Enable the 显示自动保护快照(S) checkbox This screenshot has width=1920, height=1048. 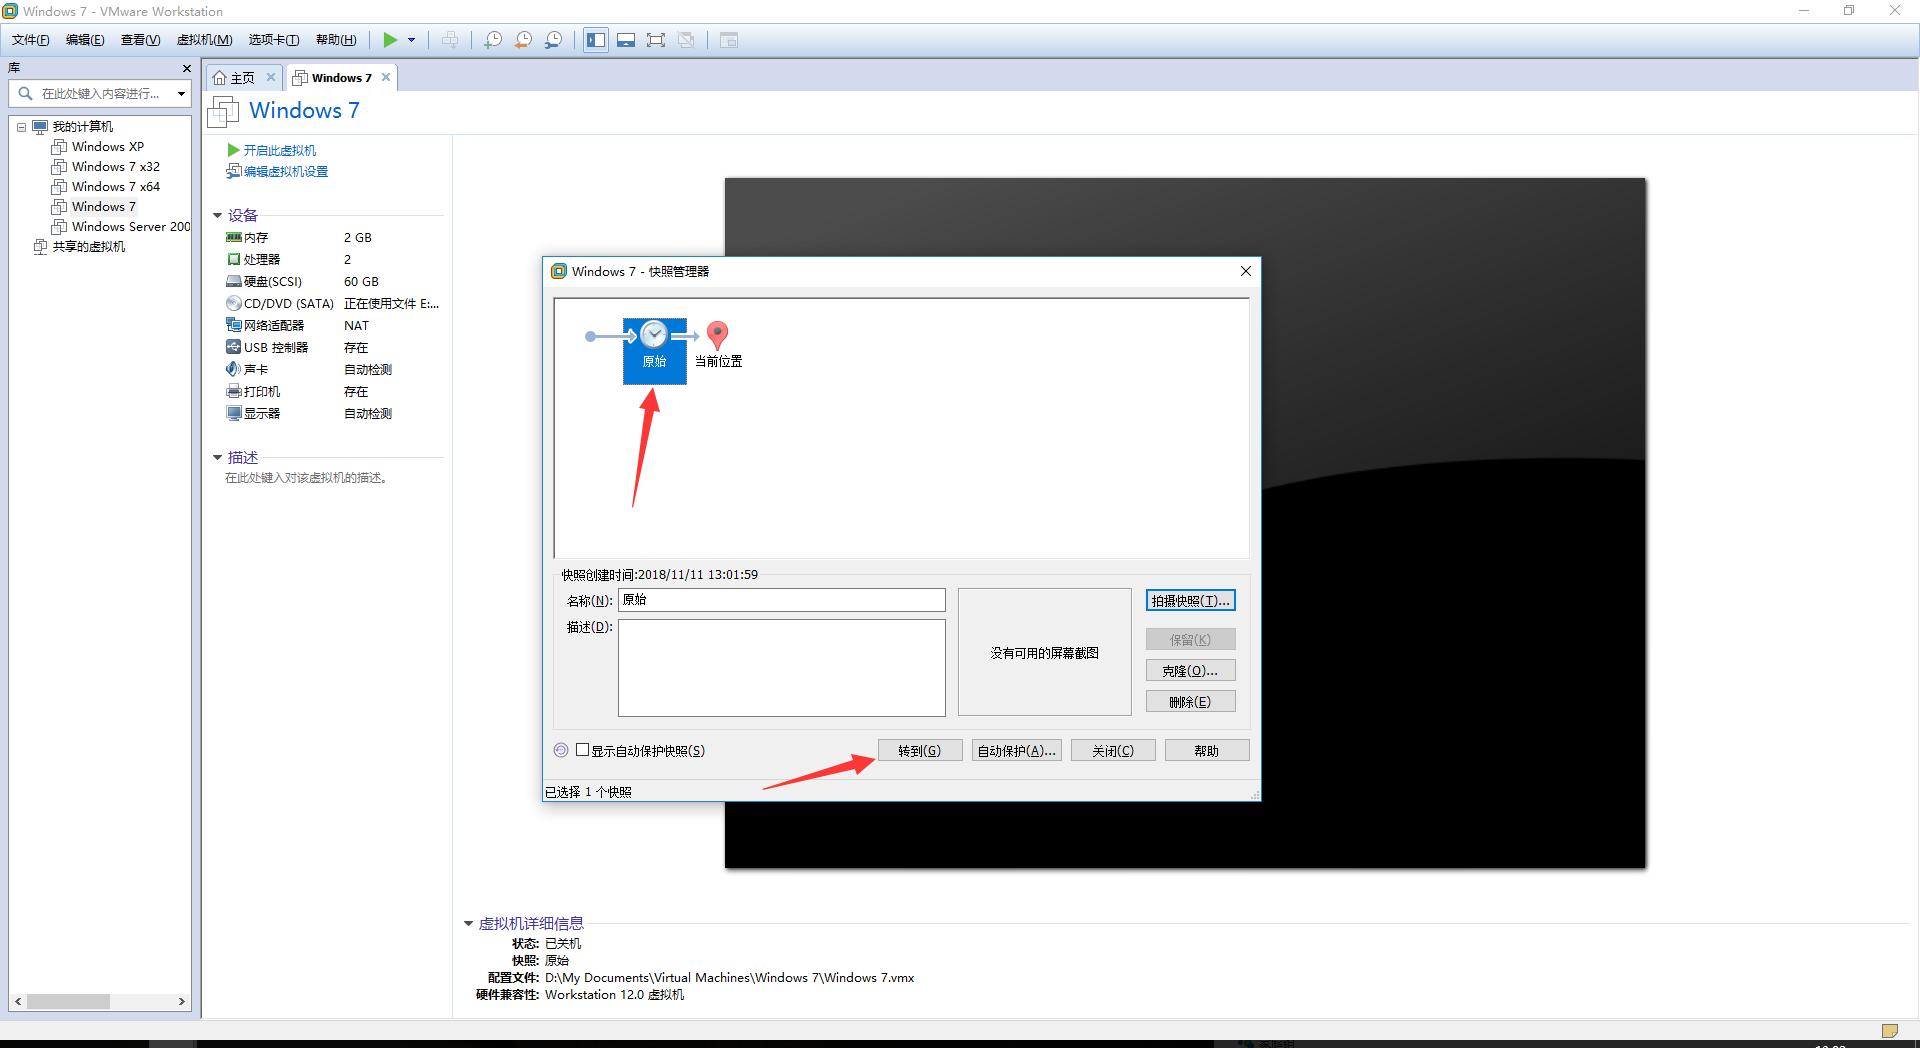click(582, 750)
